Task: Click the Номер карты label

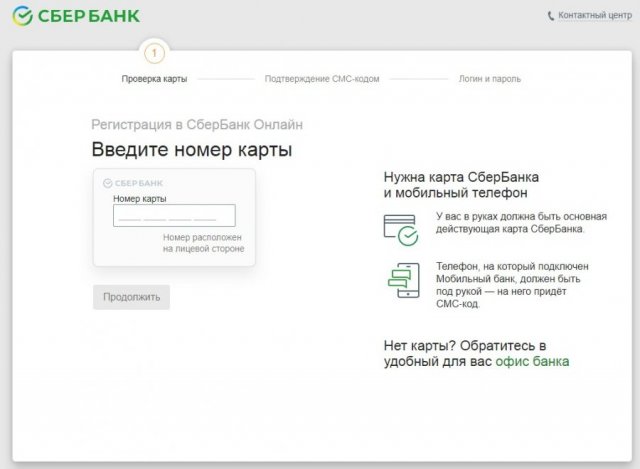Action: coord(140,199)
